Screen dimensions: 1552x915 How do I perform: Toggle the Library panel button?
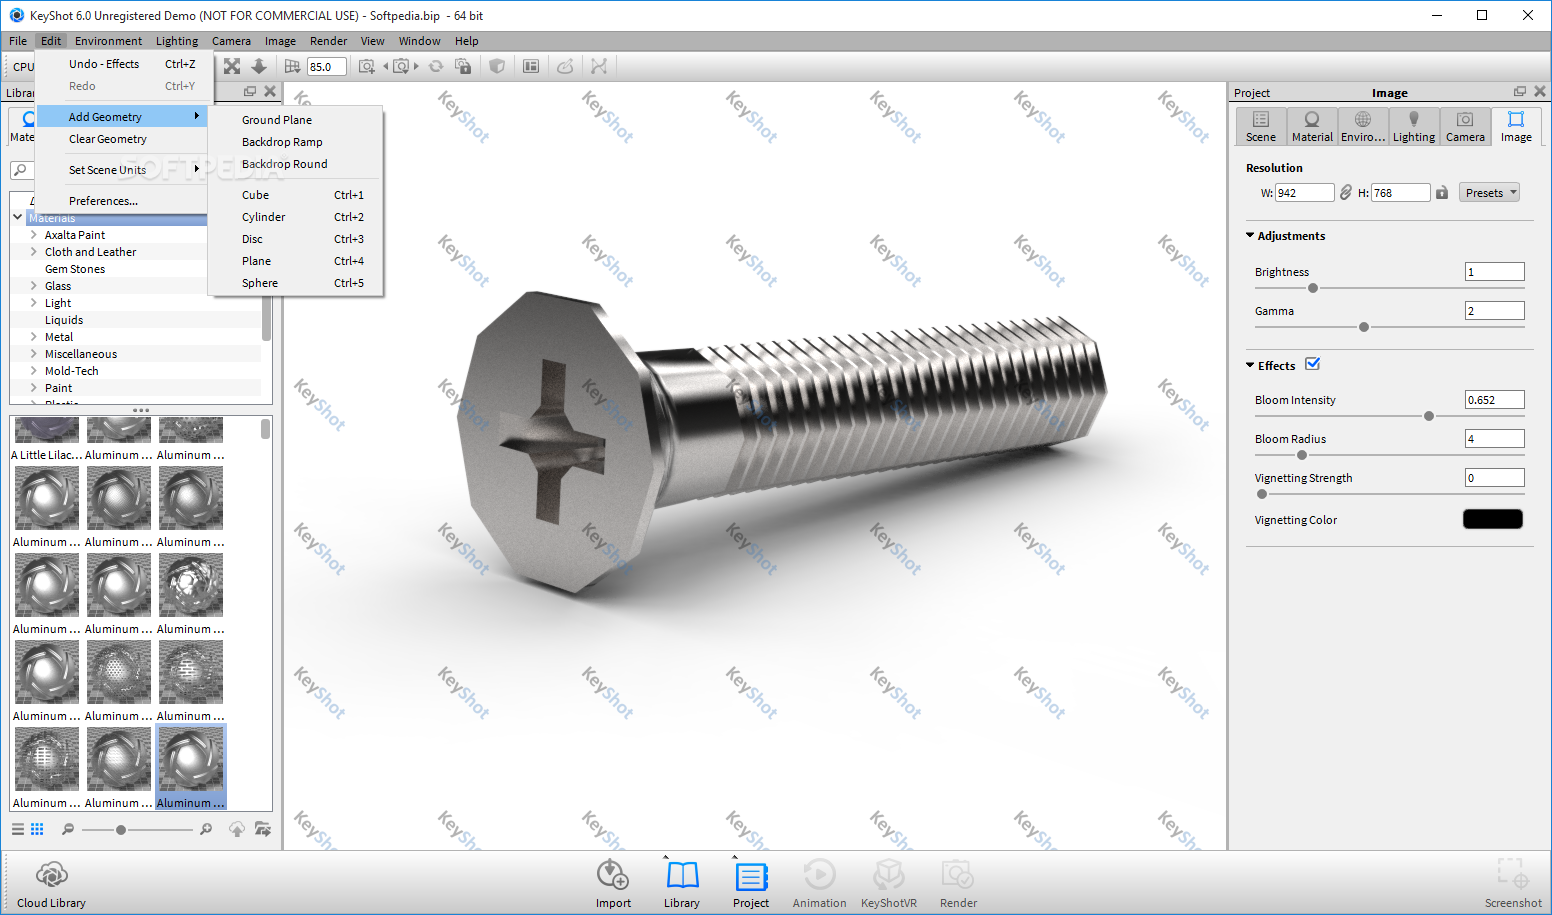[x=682, y=884]
